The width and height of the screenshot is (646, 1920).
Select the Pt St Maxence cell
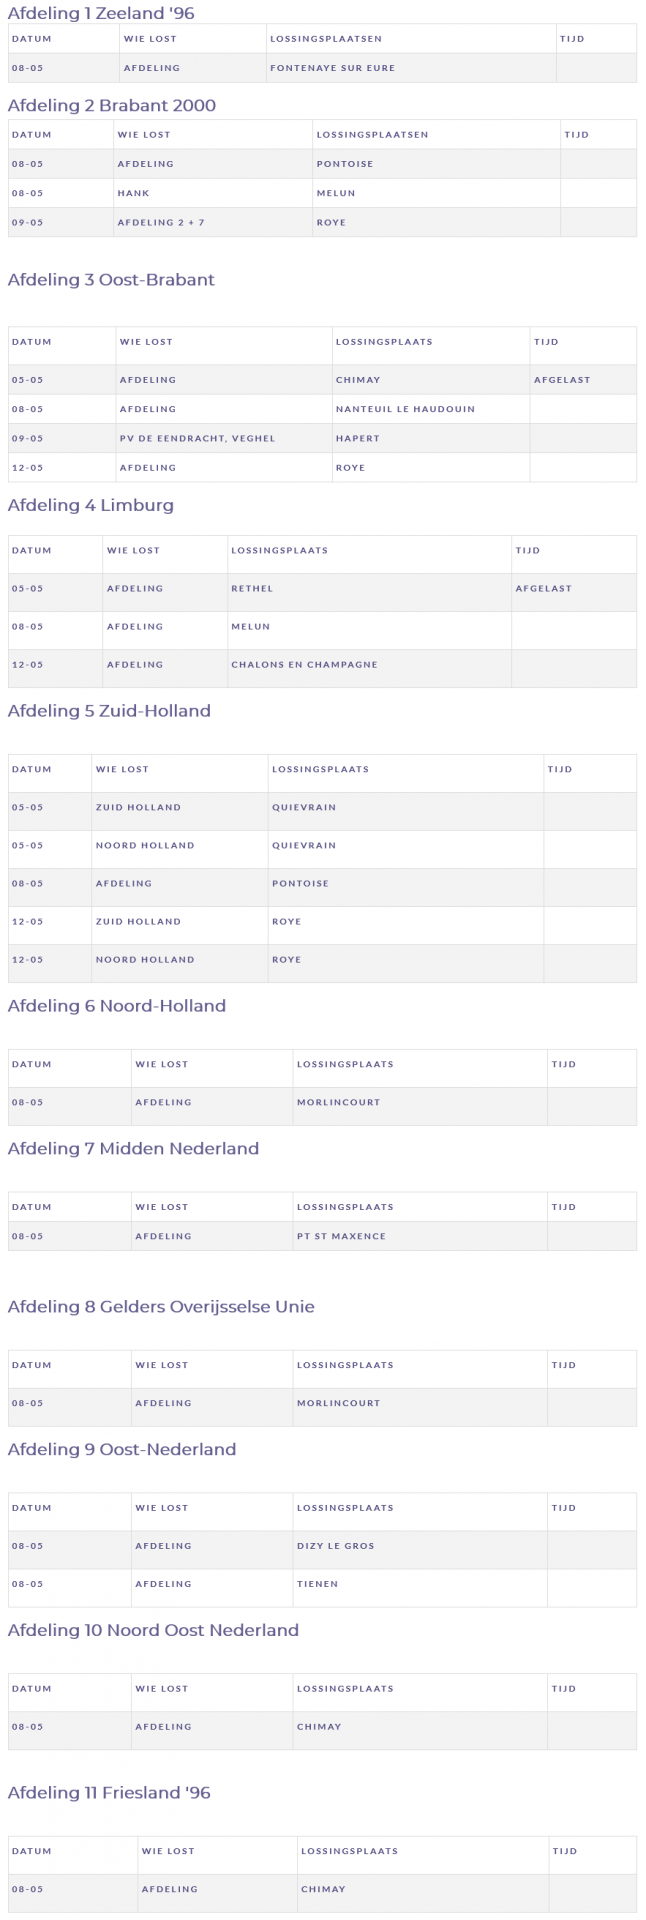[x=341, y=1236]
